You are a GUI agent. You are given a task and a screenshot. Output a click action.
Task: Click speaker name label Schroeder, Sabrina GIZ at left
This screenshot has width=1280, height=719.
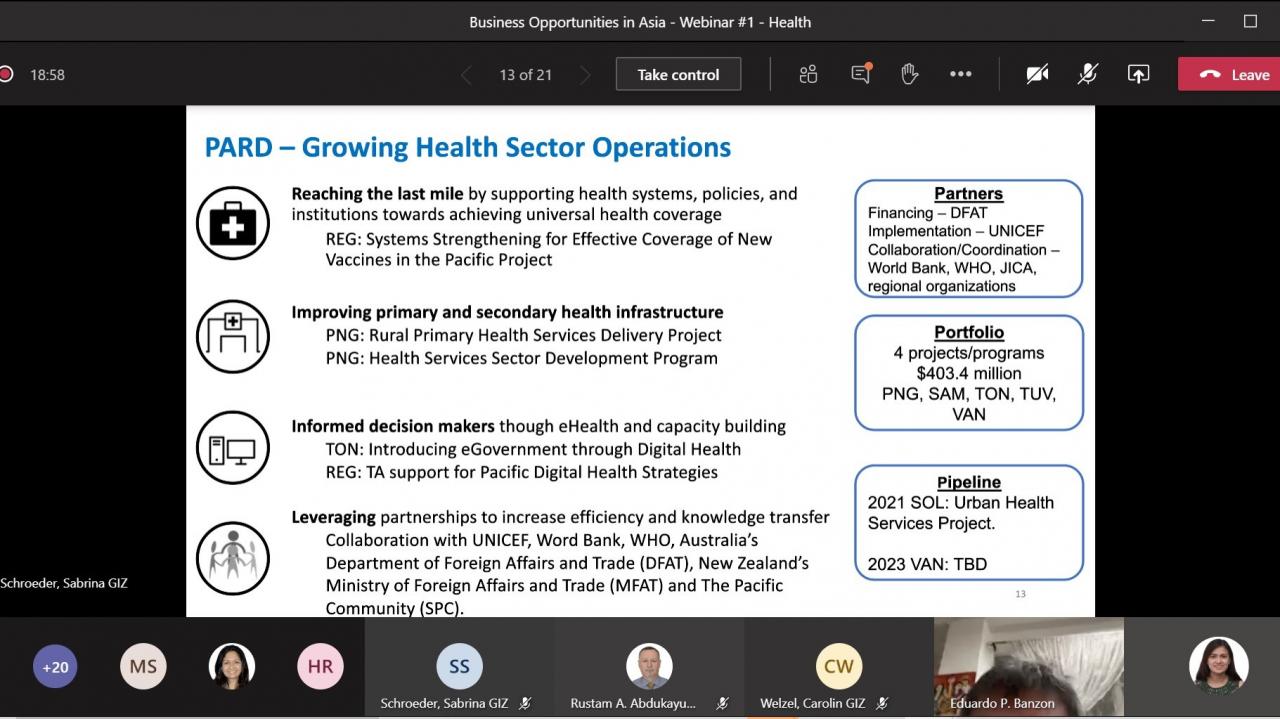pyautogui.click(x=64, y=583)
